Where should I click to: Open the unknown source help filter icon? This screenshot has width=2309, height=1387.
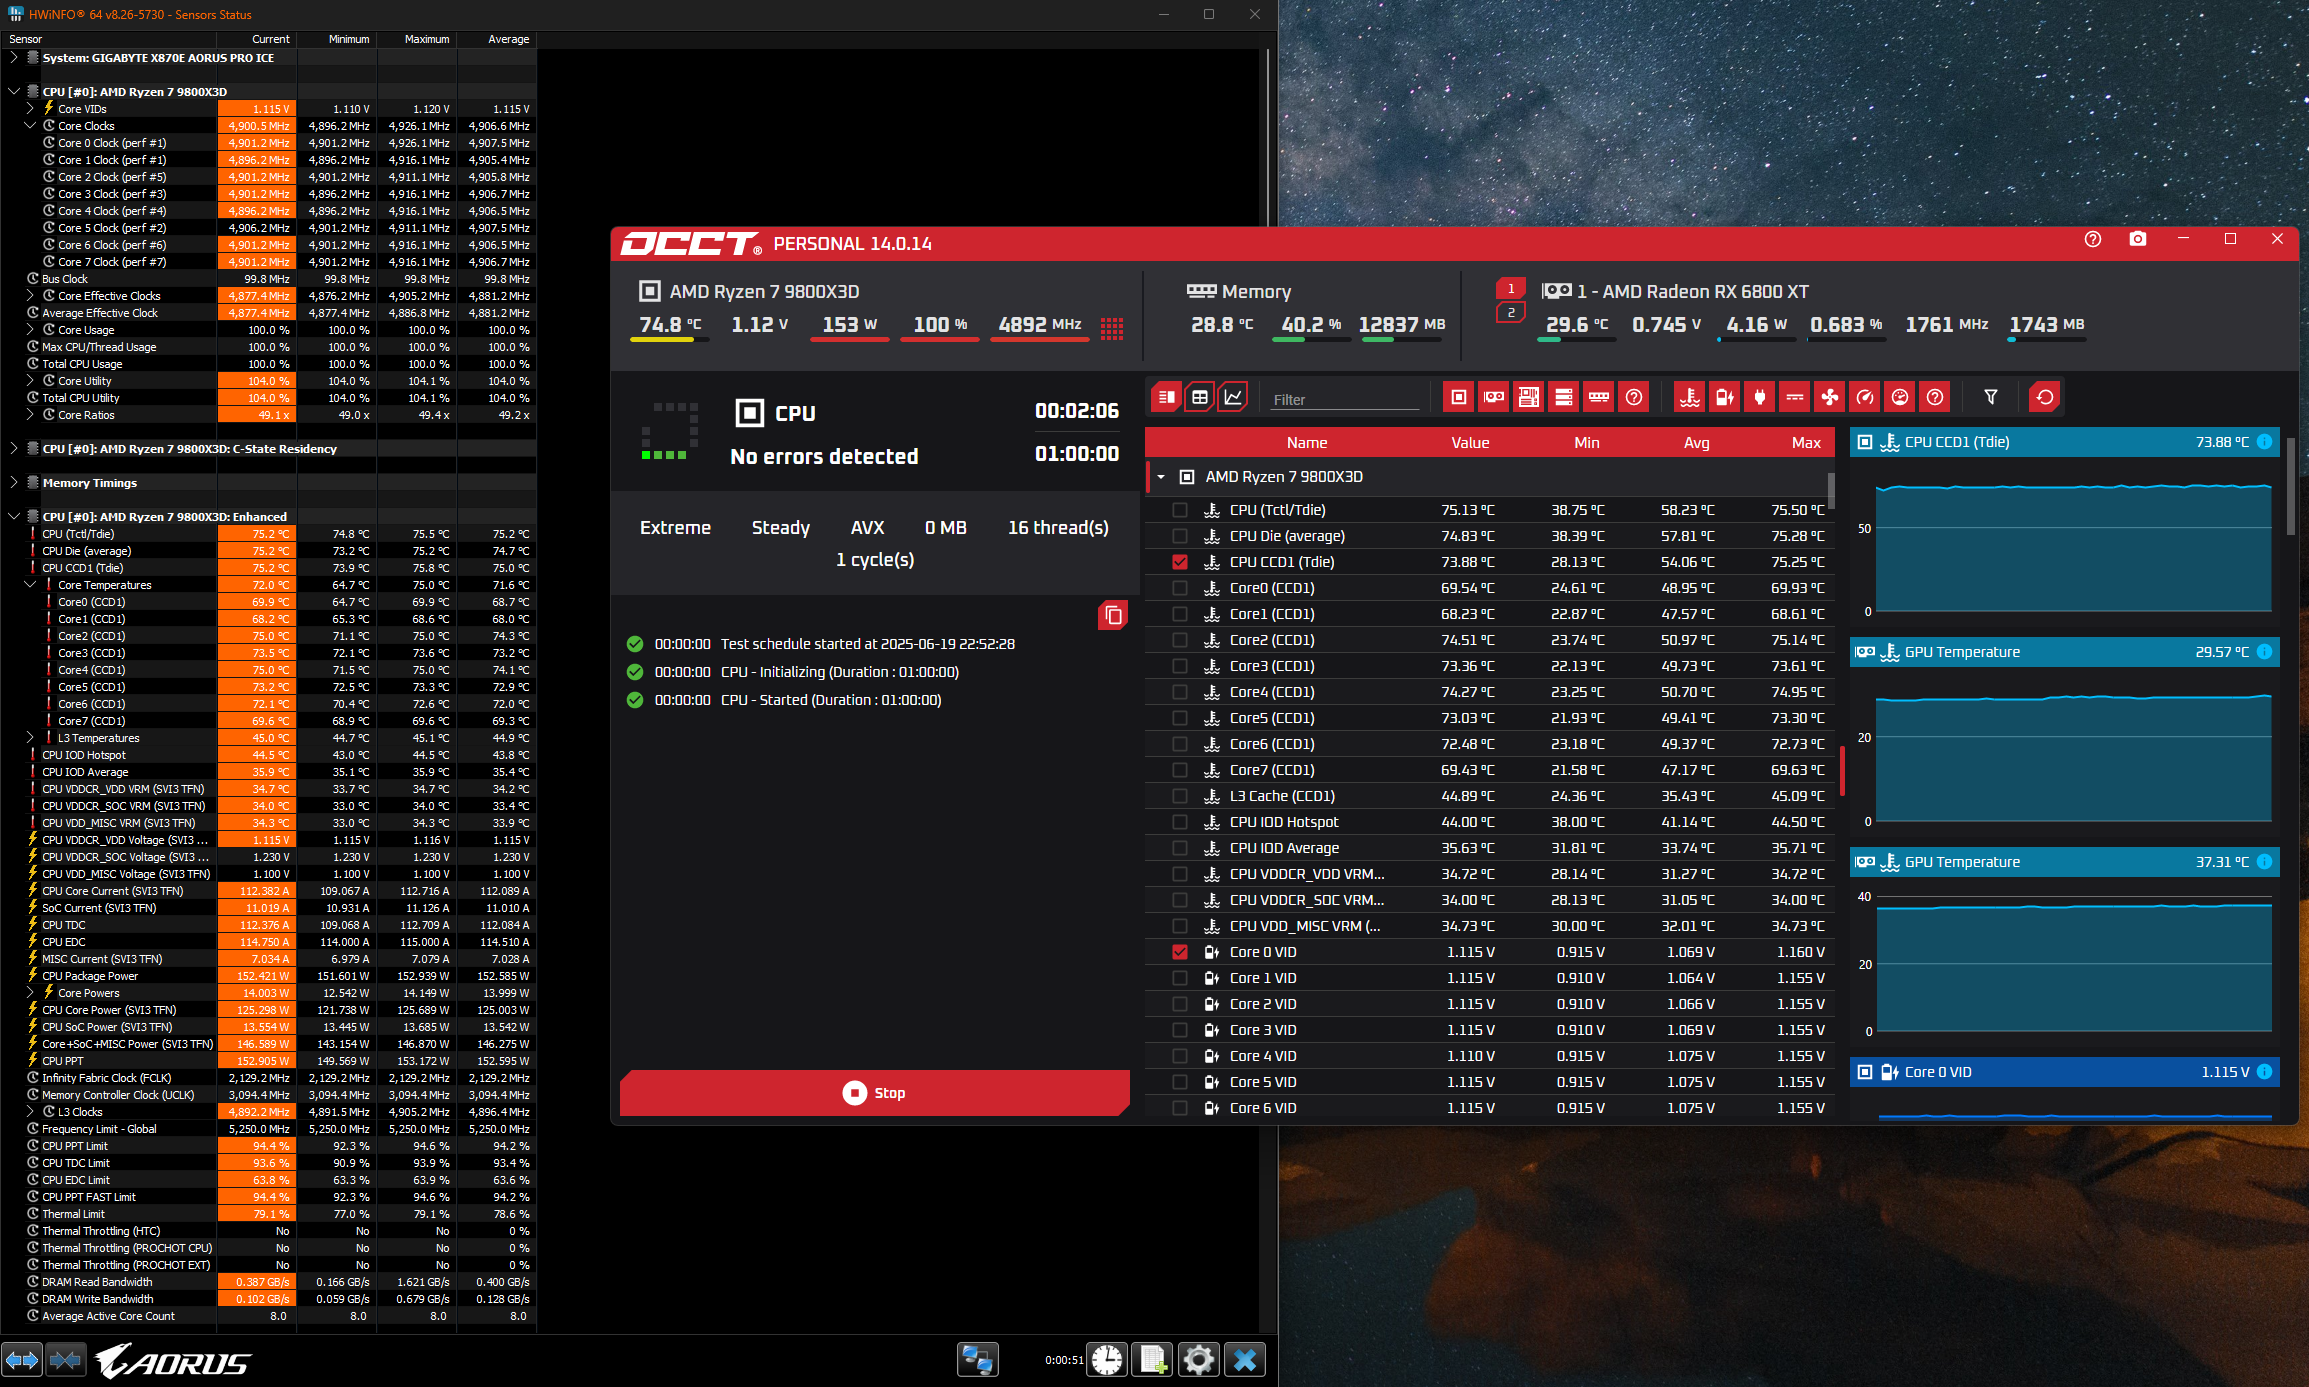1634,397
